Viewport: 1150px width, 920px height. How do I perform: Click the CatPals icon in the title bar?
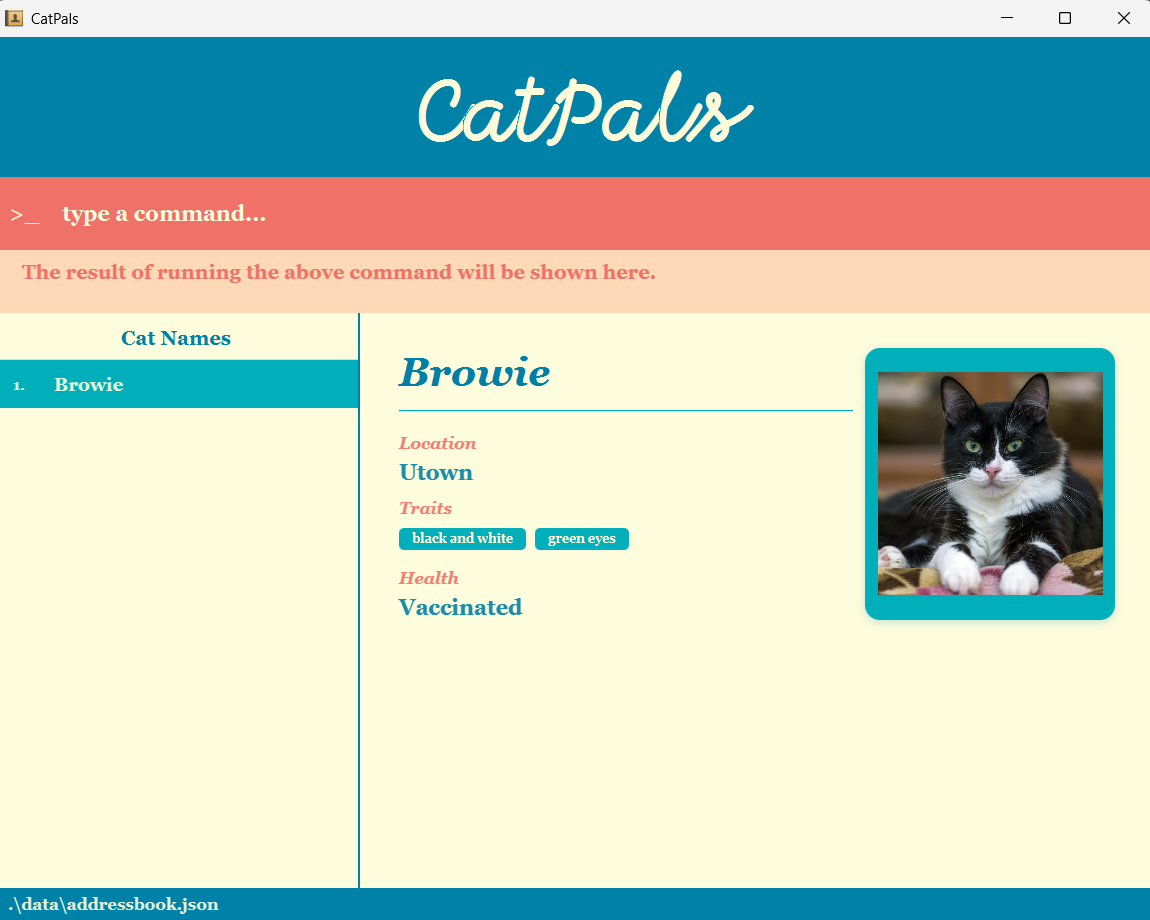(x=14, y=17)
